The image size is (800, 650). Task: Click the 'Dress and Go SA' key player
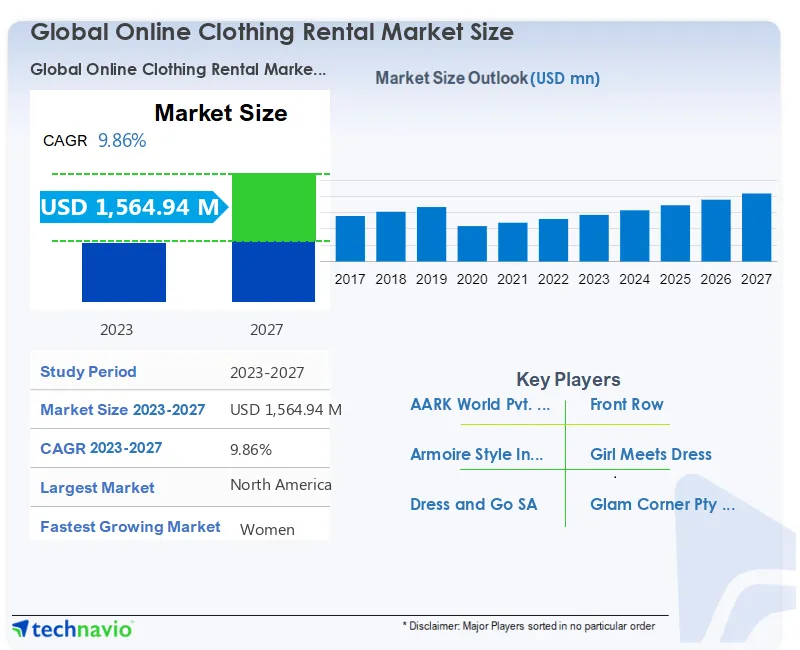tap(473, 504)
